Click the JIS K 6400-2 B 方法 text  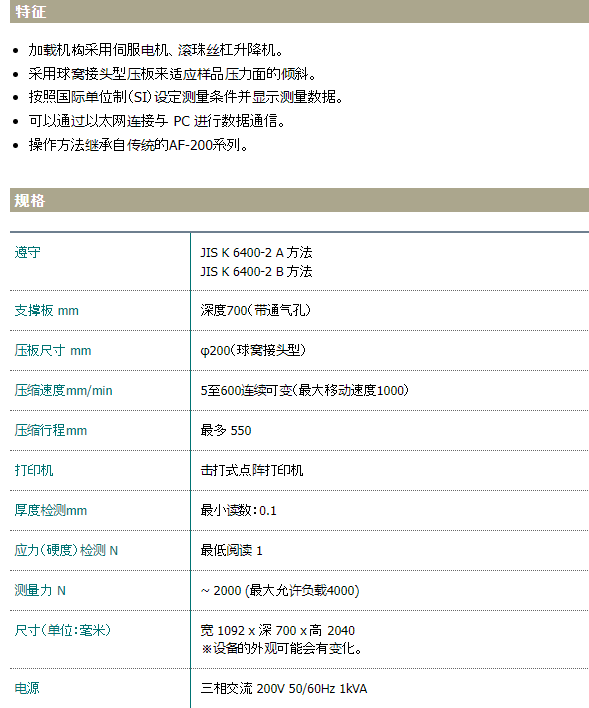256,271
